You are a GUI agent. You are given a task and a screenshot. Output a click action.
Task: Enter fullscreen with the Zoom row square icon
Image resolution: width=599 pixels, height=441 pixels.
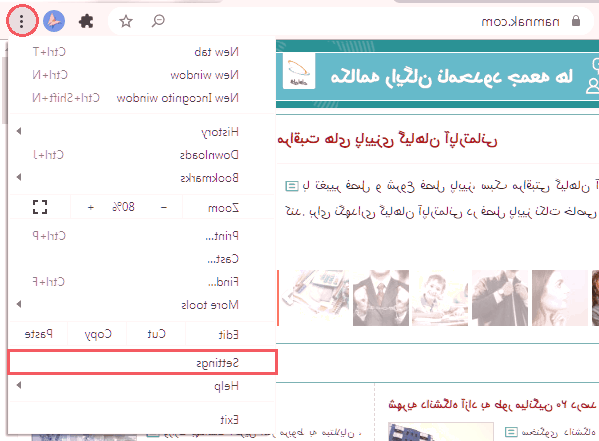point(40,207)
